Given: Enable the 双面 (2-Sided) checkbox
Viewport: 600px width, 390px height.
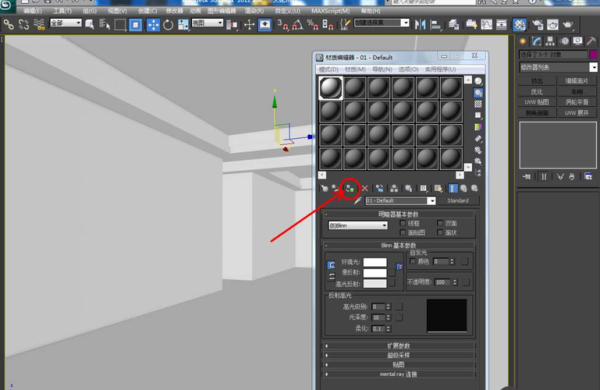Looking at the screenshot, I should click(x=440, y=223).
